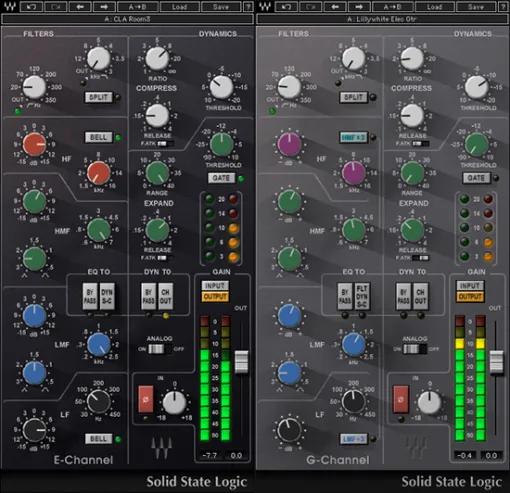
Task: Click Undo arrow in G-Channel toolbar
Action: click(x=286, y=7)
